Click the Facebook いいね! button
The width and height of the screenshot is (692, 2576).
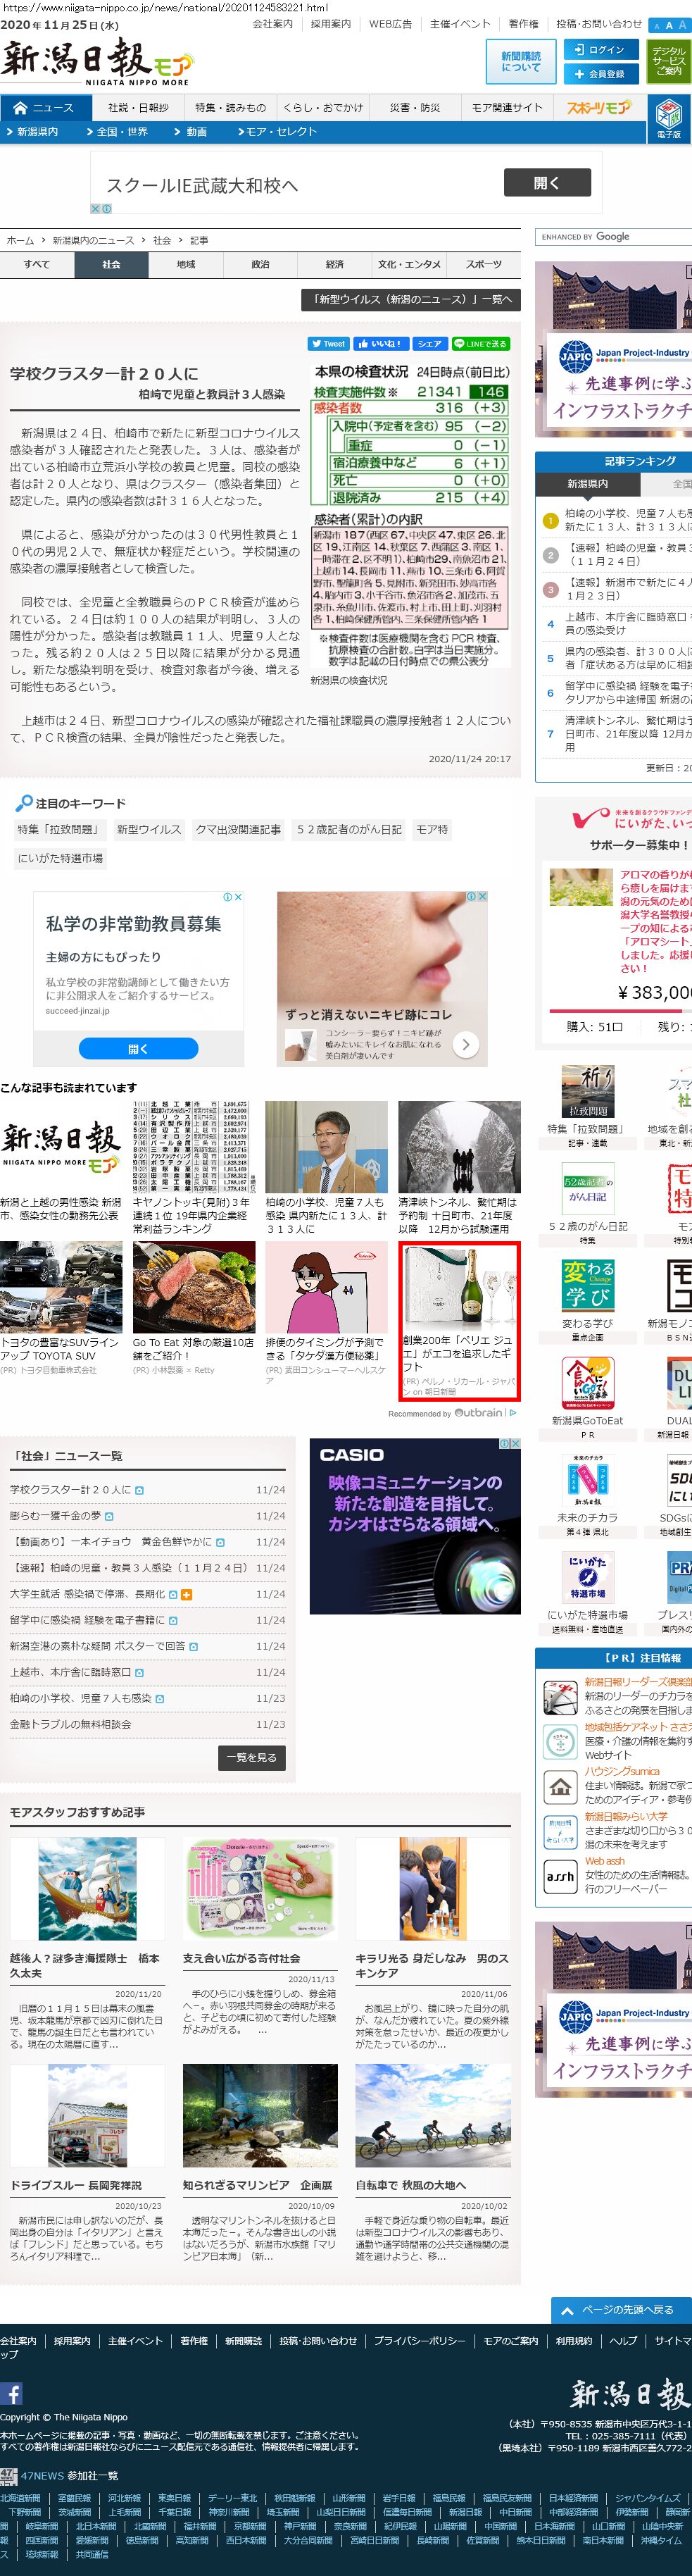[x=379, y=343]
